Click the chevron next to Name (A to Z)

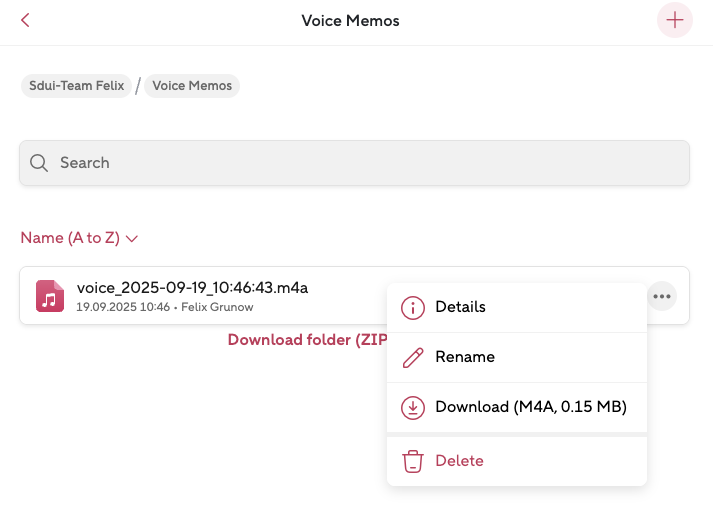point(132,239)
